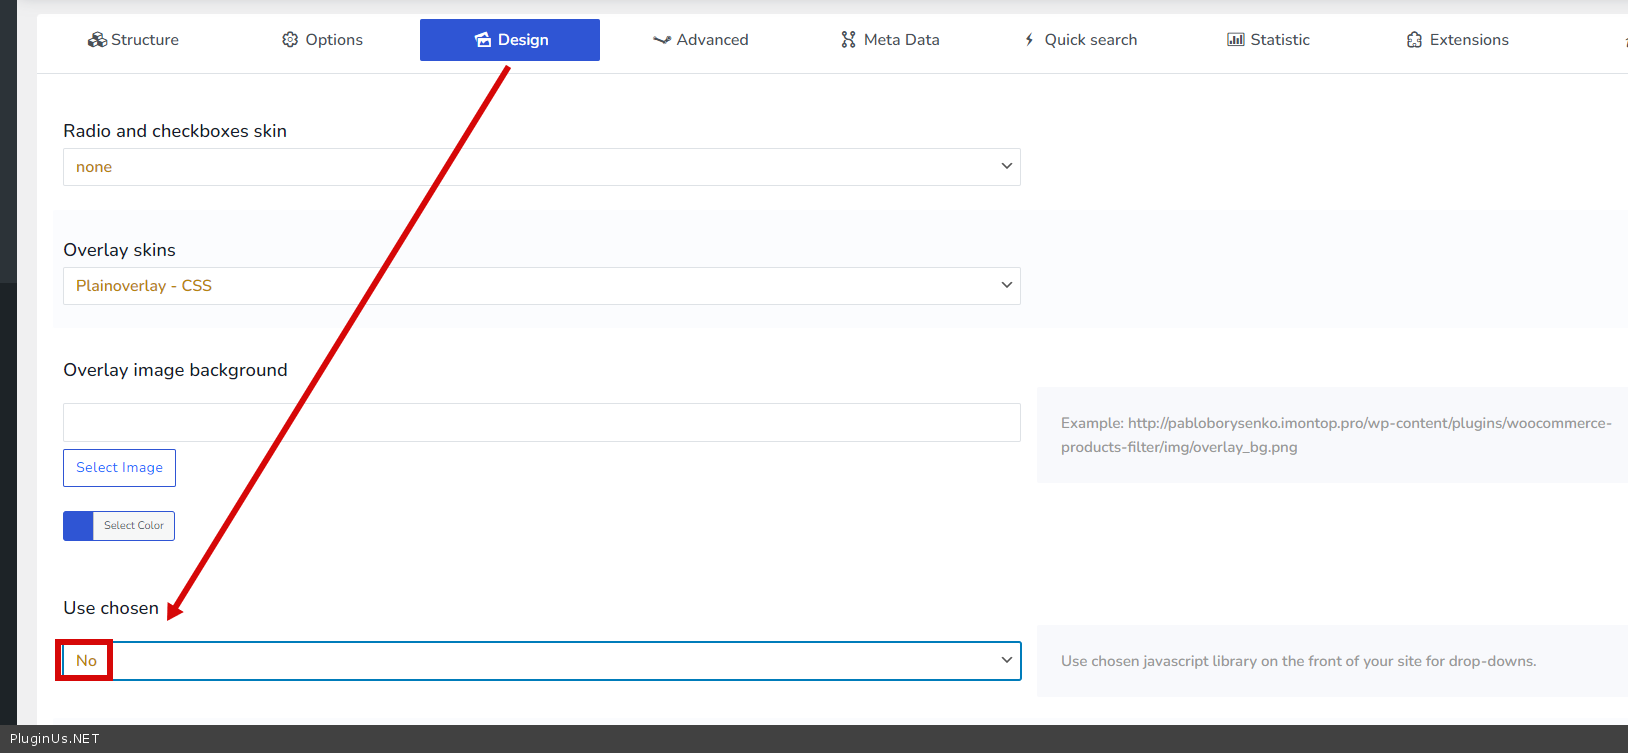Click the chevron arrow of the Use chosen select
Image resolution: width=1628 pixels, height=753 pixels.
click(1006, 661)
